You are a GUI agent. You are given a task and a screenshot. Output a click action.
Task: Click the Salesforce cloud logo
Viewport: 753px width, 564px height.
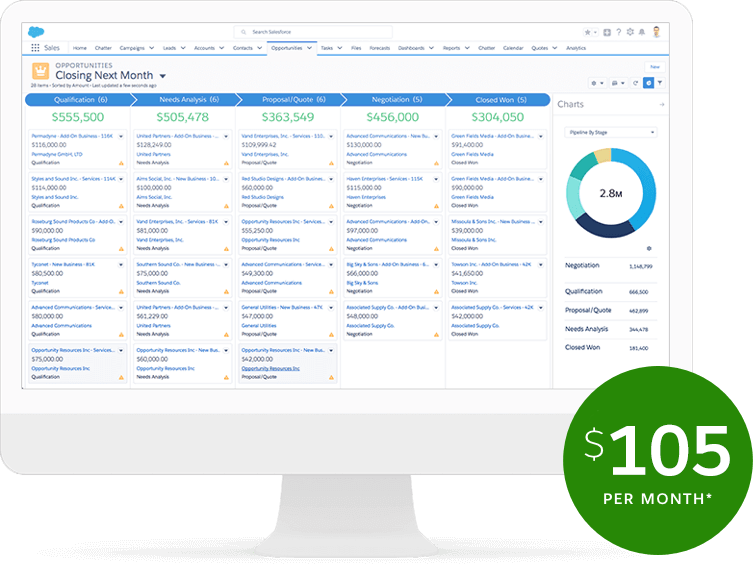[x=36, y=32]
